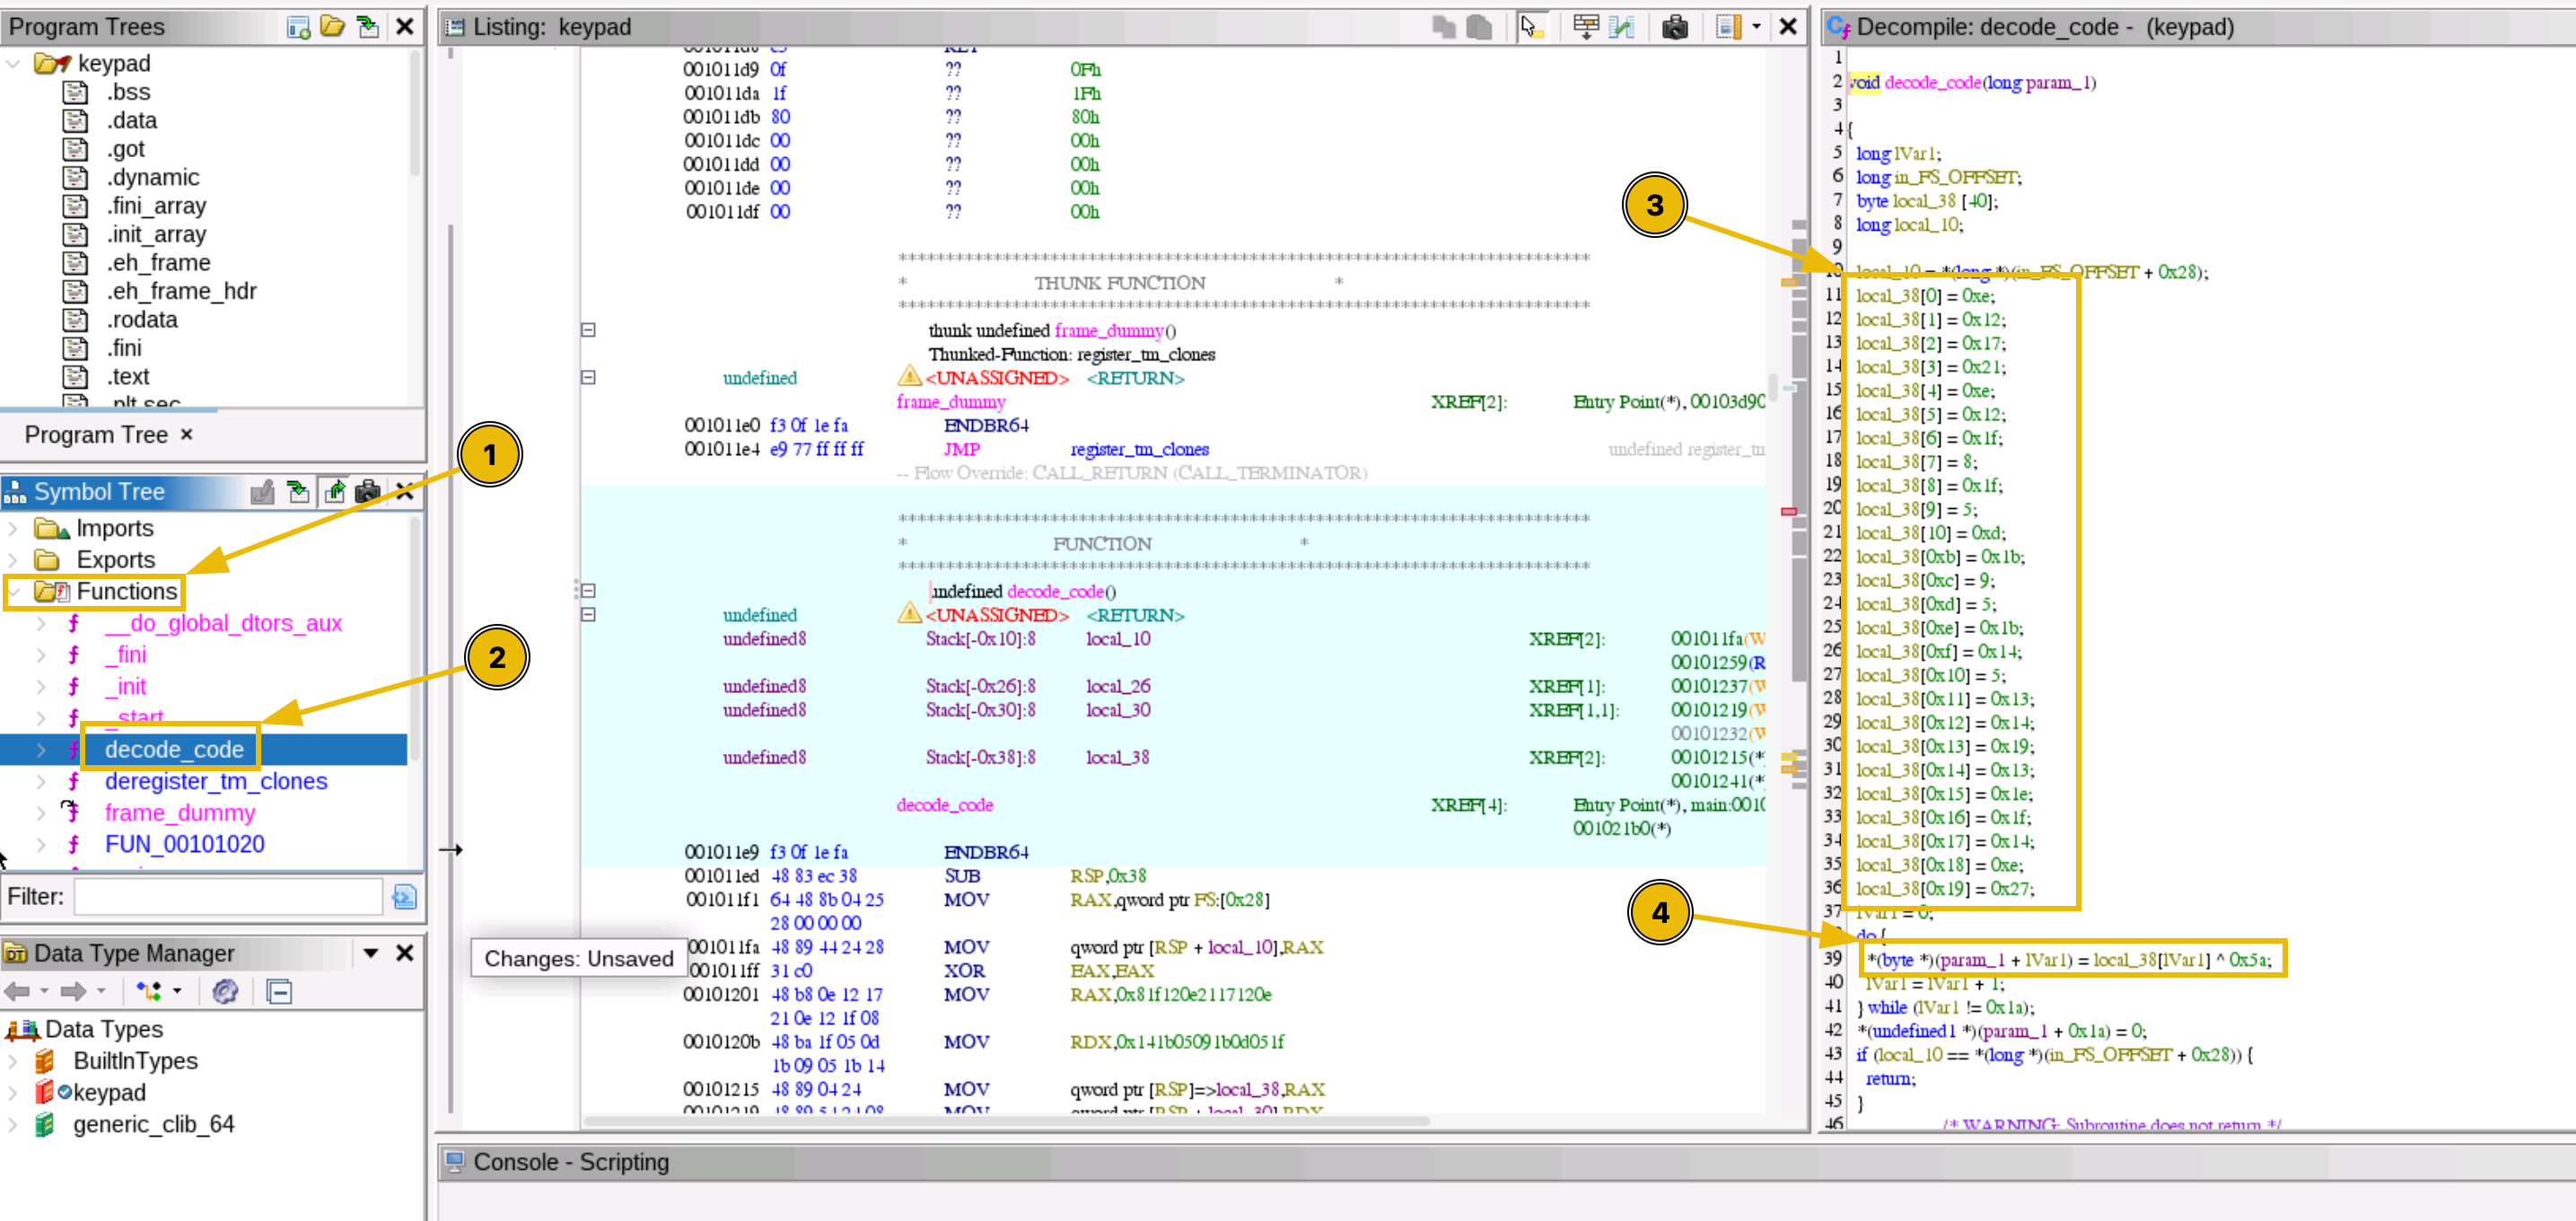Select the _init function in Symbol Tree

pos(126,687)
